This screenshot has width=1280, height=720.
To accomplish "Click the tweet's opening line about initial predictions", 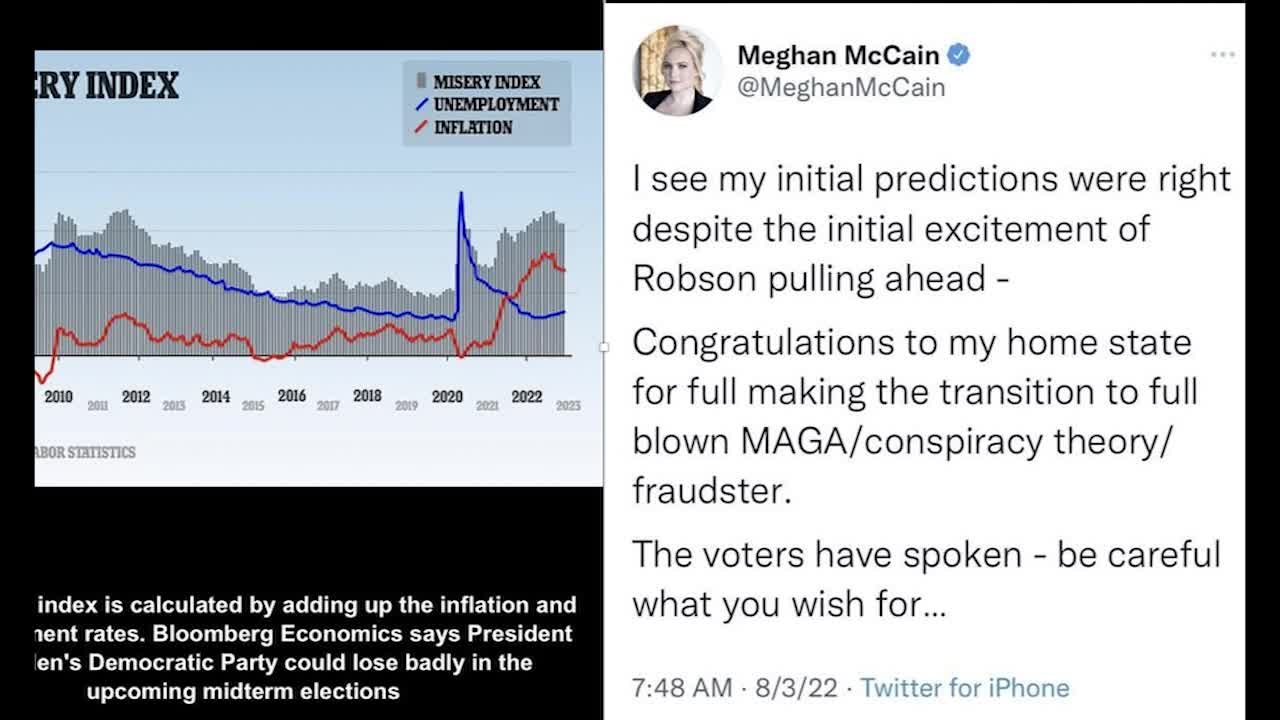I will pyautogui.click(x=931, y=179).
